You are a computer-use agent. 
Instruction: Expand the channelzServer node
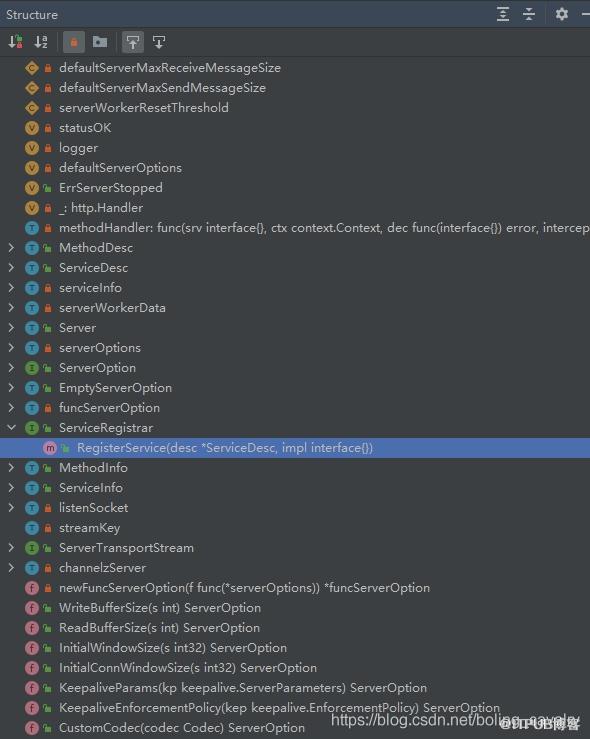tap(11, 567)
